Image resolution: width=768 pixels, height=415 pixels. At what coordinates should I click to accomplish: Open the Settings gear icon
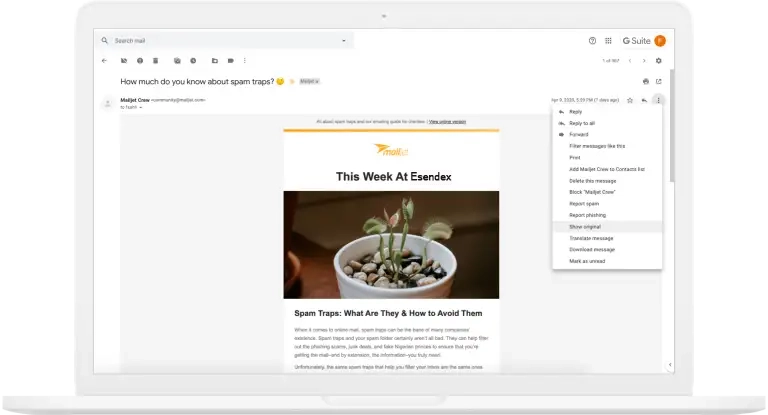click(x=658, y=61)
